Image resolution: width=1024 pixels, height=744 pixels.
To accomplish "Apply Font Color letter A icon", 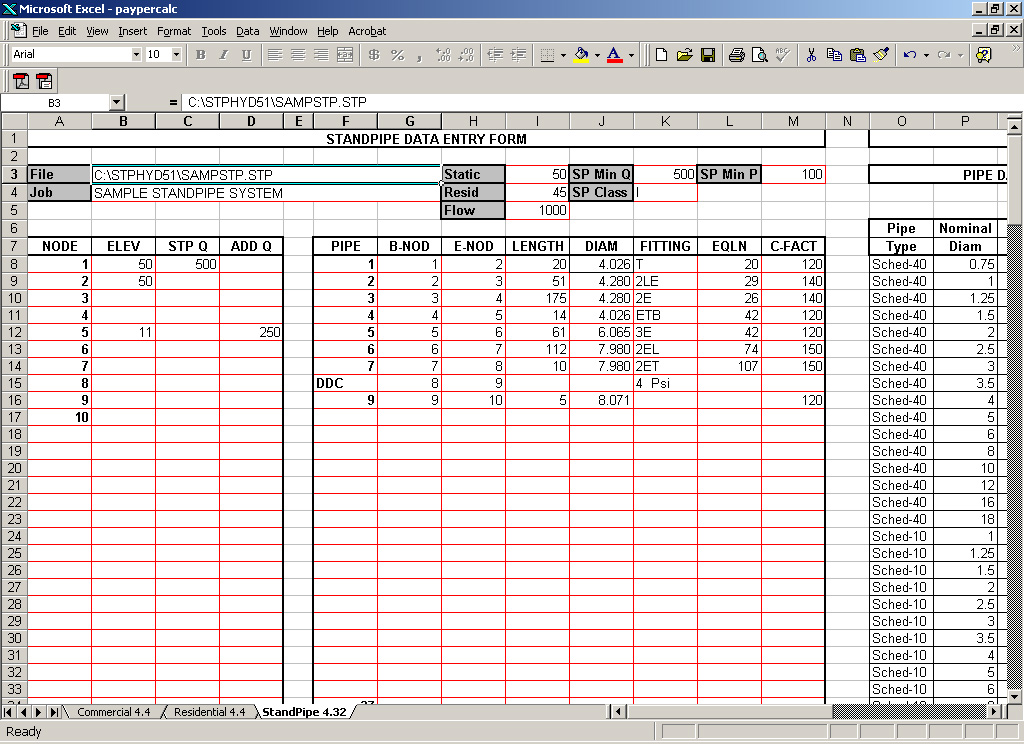I will 615,55.
